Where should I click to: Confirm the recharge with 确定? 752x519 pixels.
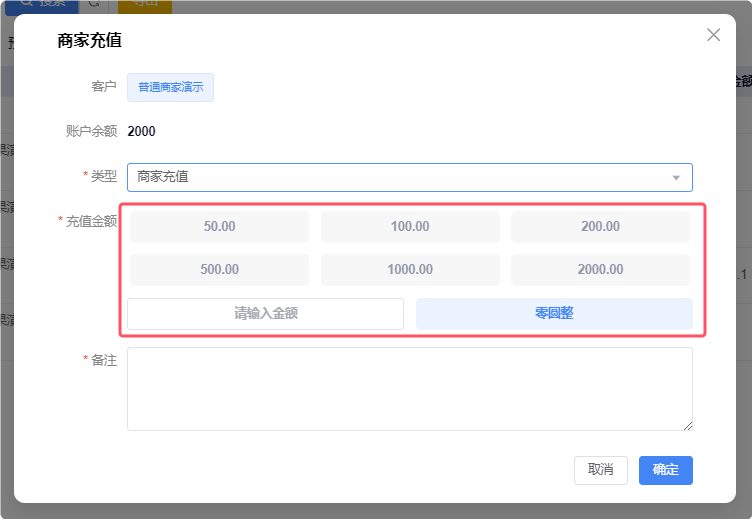pyautogui.click(x=665, y=470)
